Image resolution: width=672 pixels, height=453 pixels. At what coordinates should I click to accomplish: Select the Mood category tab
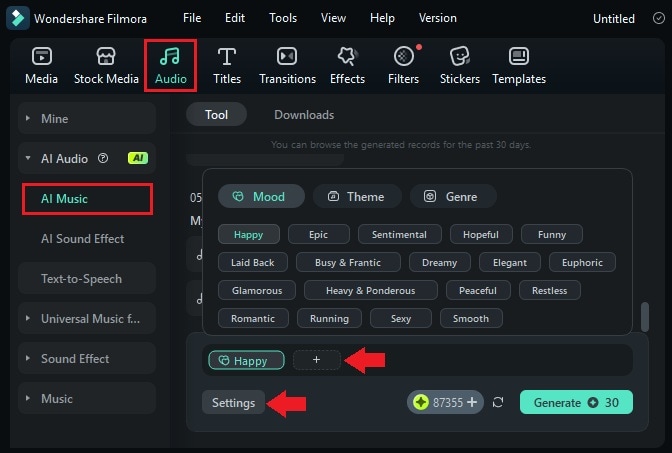pyautogui.click(x=261, y=196)
